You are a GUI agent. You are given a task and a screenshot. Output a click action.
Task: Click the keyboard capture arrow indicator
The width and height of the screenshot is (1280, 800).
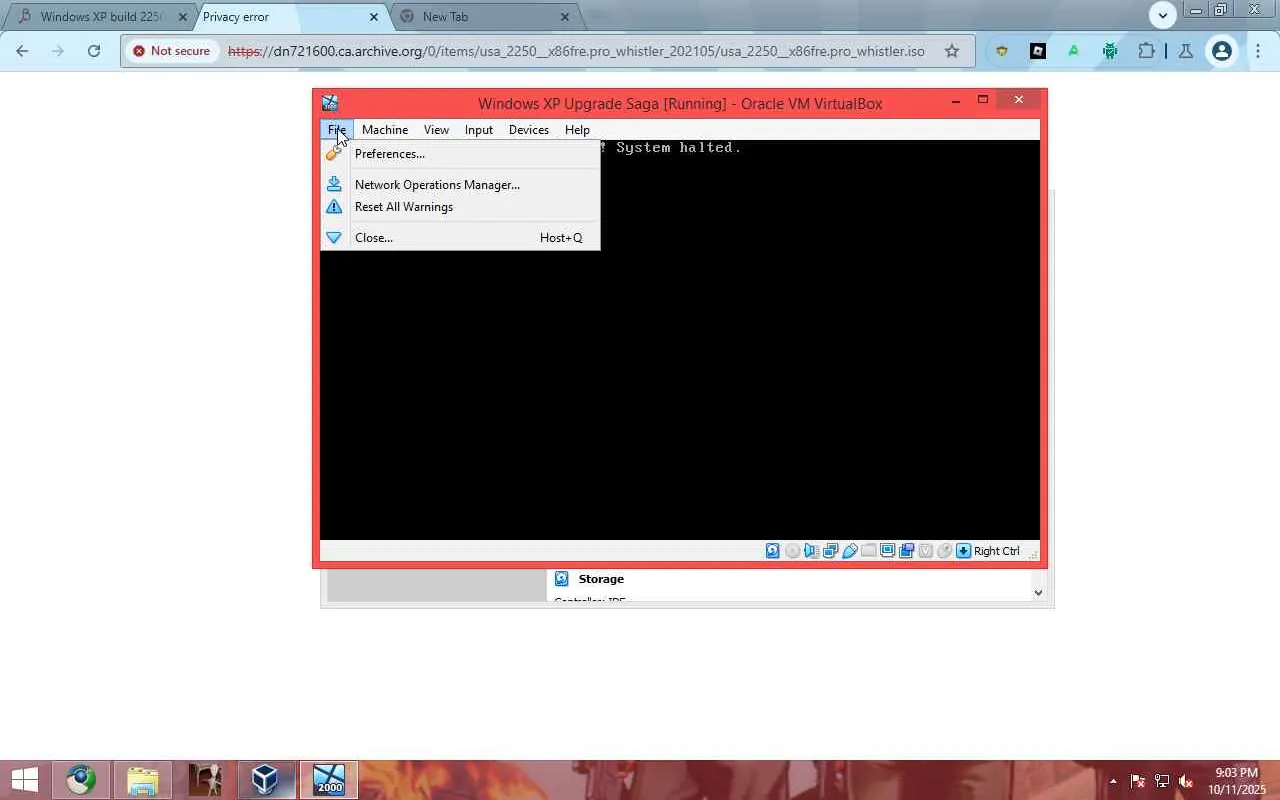tap(963, 551)
